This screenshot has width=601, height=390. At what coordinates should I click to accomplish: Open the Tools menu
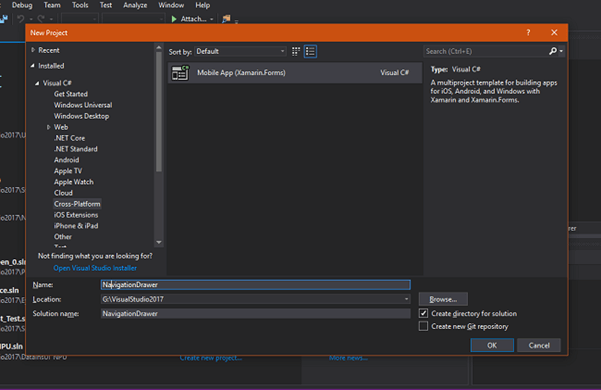80,5
